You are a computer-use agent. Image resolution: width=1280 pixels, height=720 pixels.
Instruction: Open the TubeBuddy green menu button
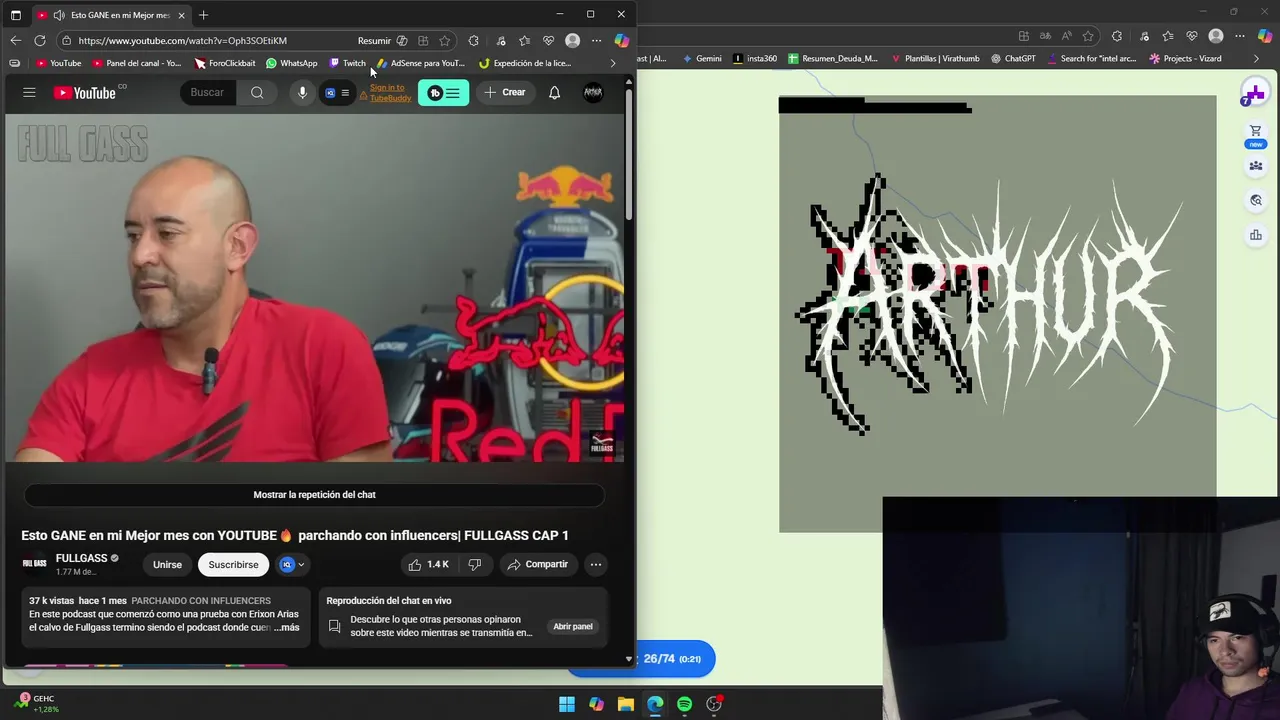(443, 93)
